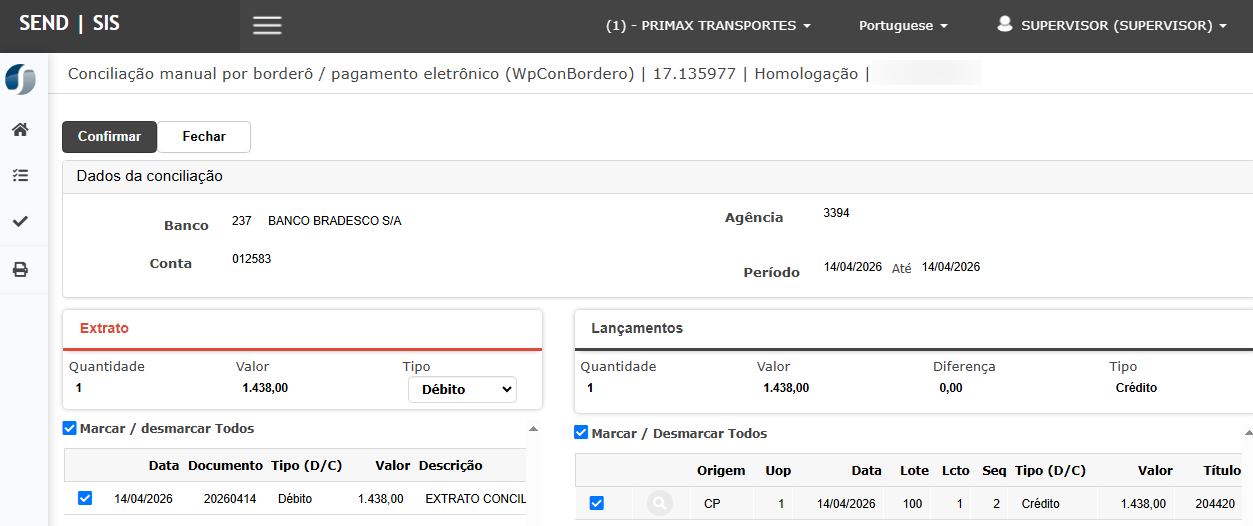The width and height of the screenshot is (1253, 526).
Task: Click the printer icon in sidebar
Action: pyautogui.click(x=20, y=270)
